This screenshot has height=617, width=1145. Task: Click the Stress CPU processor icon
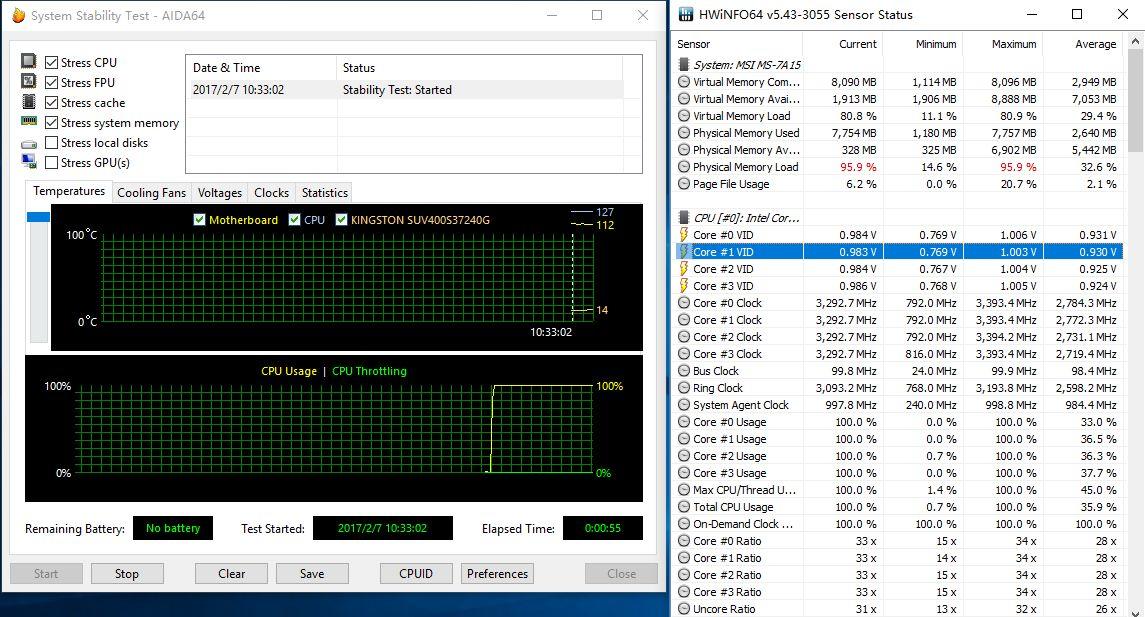coord(28,61)
